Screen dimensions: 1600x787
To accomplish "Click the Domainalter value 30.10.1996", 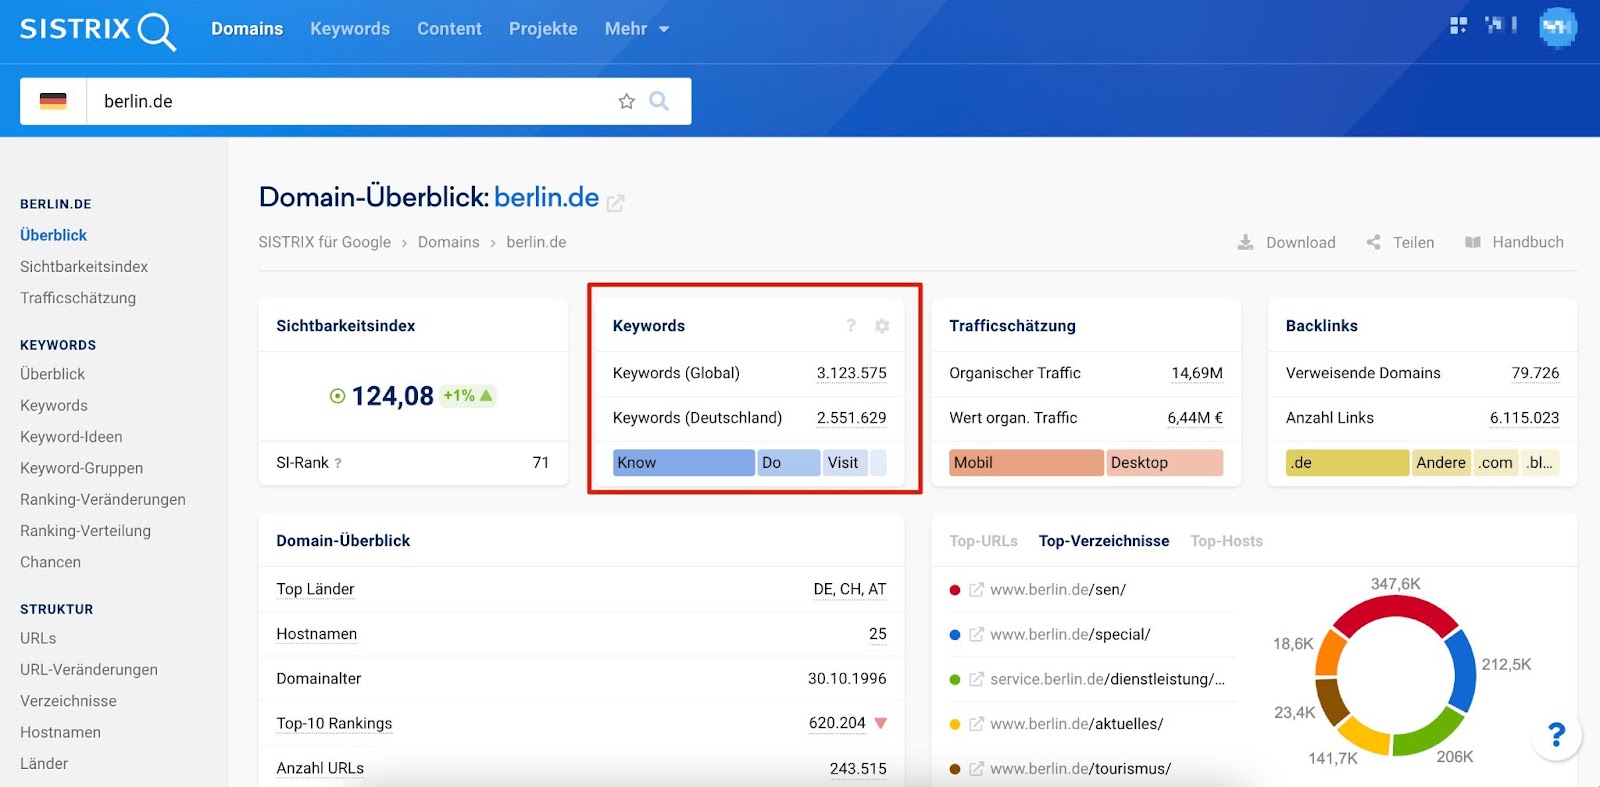I will click(x=847, y=679).
